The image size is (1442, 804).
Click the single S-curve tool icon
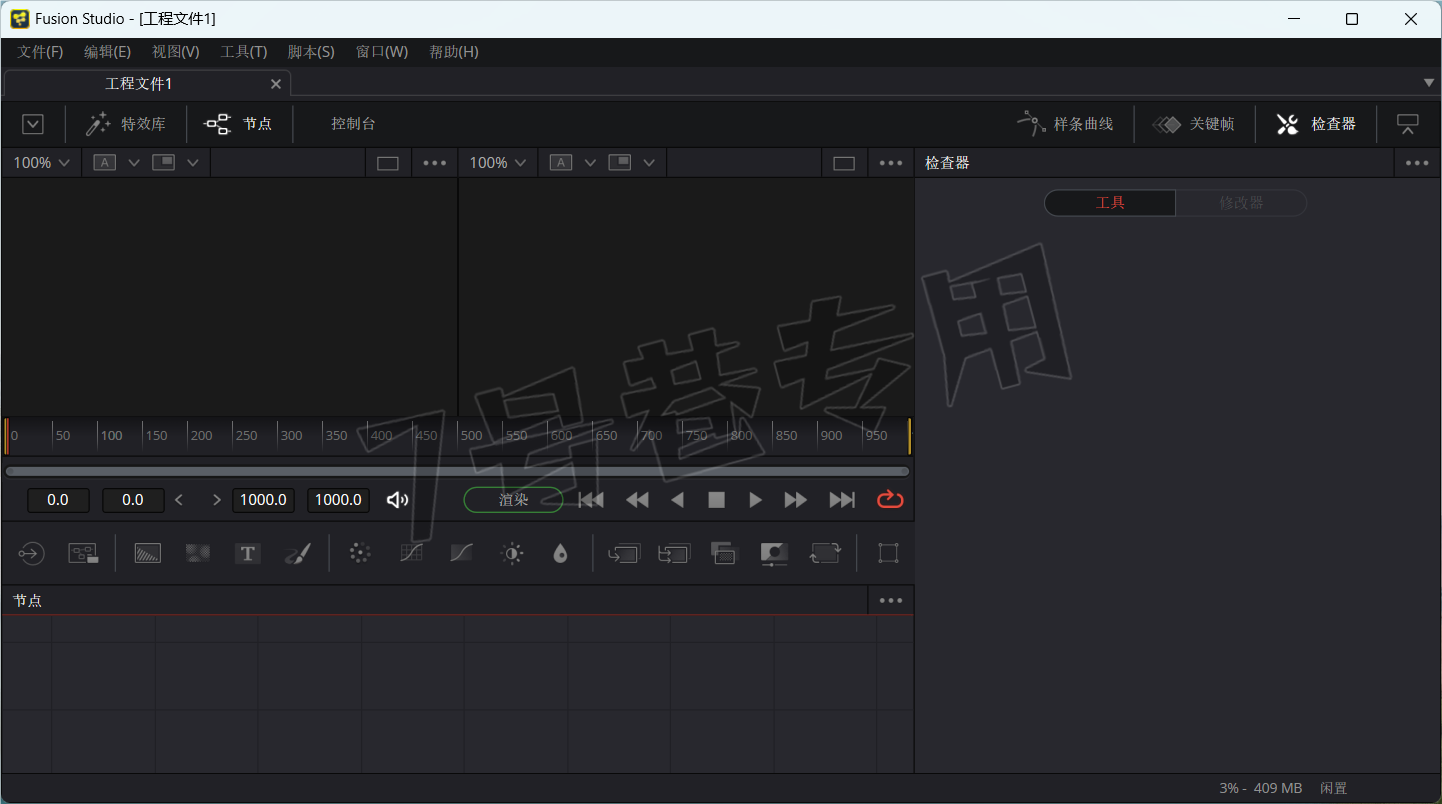[461, 553]
